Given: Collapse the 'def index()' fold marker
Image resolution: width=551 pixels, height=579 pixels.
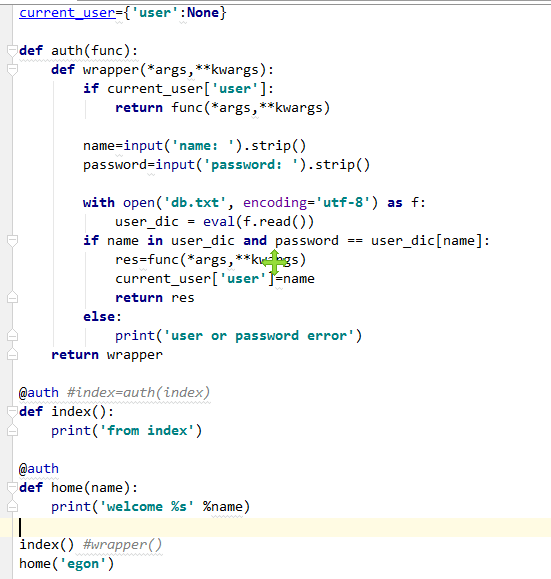Looking at the screenshot, I should [x=12, y=411].
